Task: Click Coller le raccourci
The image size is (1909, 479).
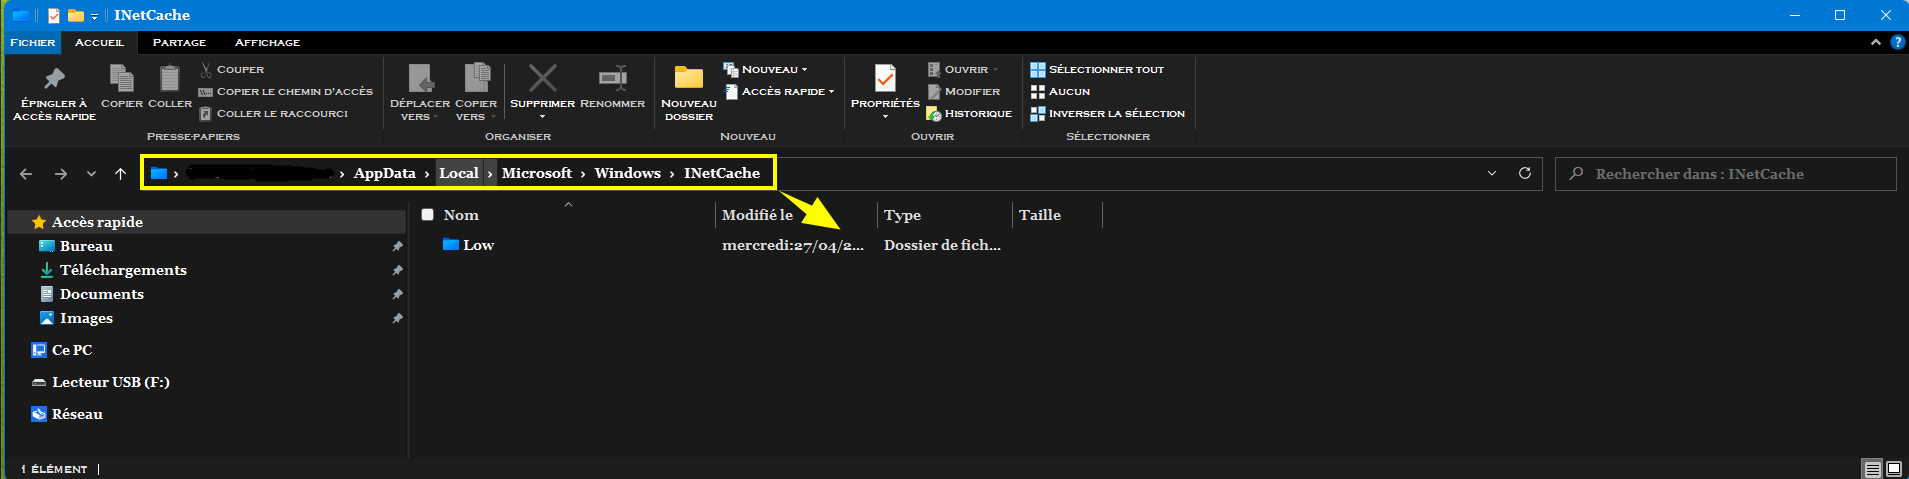Action: tap(274, 114)
